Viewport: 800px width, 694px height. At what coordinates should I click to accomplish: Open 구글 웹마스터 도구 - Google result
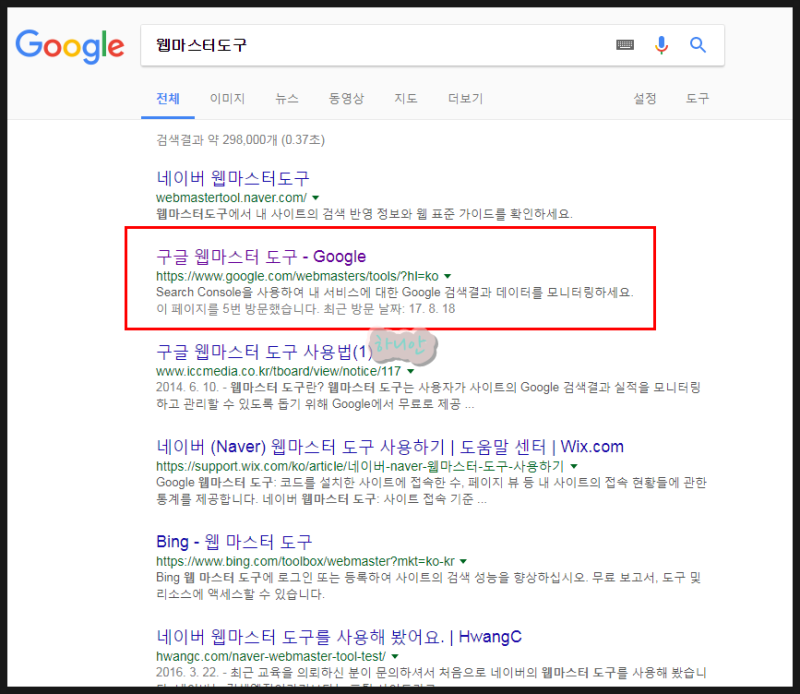(261, 256)
